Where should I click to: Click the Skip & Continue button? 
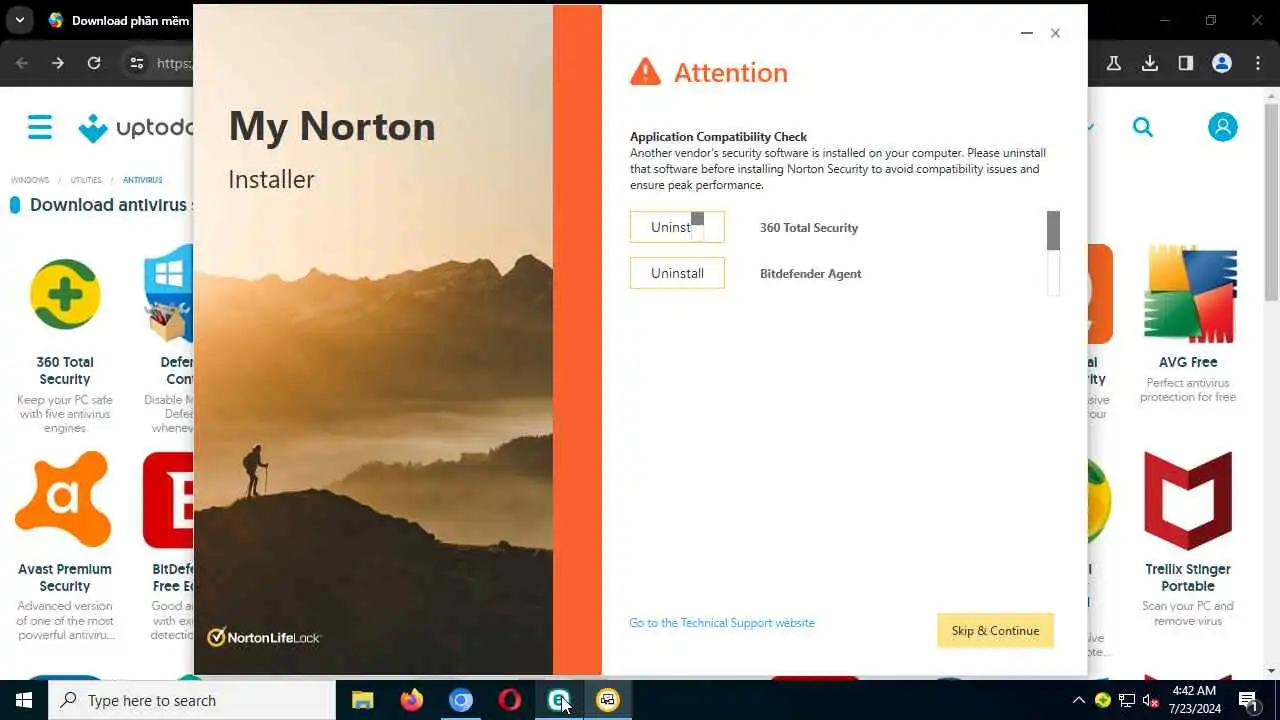[995, 631]
